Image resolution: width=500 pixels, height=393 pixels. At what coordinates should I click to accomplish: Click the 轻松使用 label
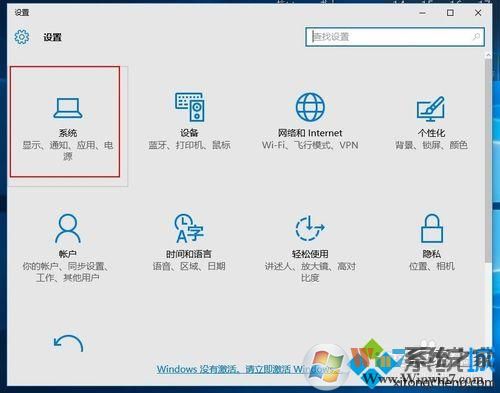click(310, 254)
